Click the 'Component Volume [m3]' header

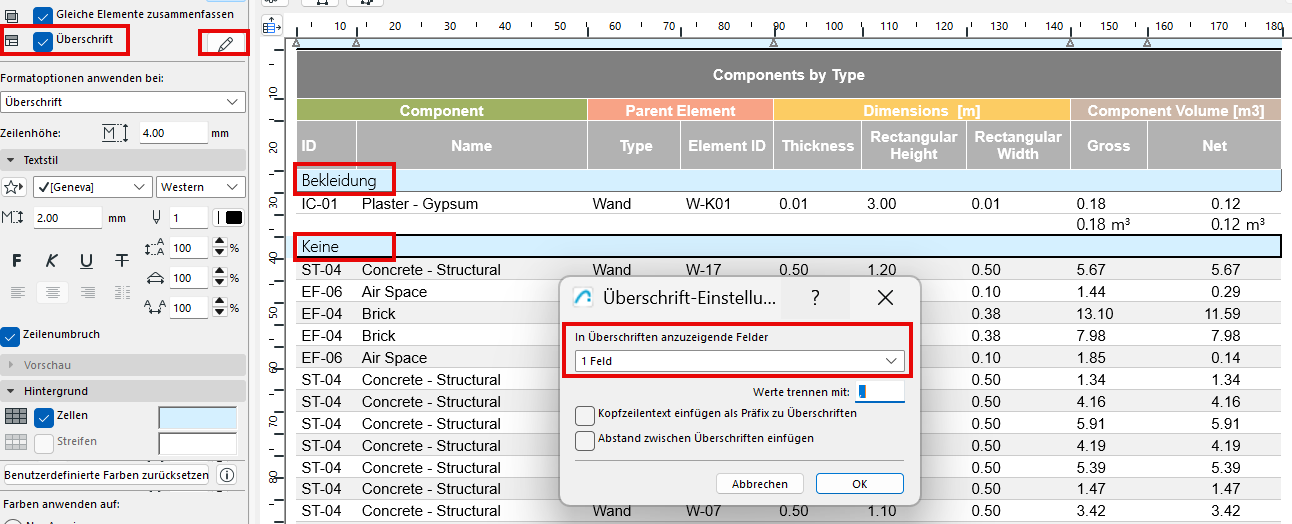[x=1176, y=111]
